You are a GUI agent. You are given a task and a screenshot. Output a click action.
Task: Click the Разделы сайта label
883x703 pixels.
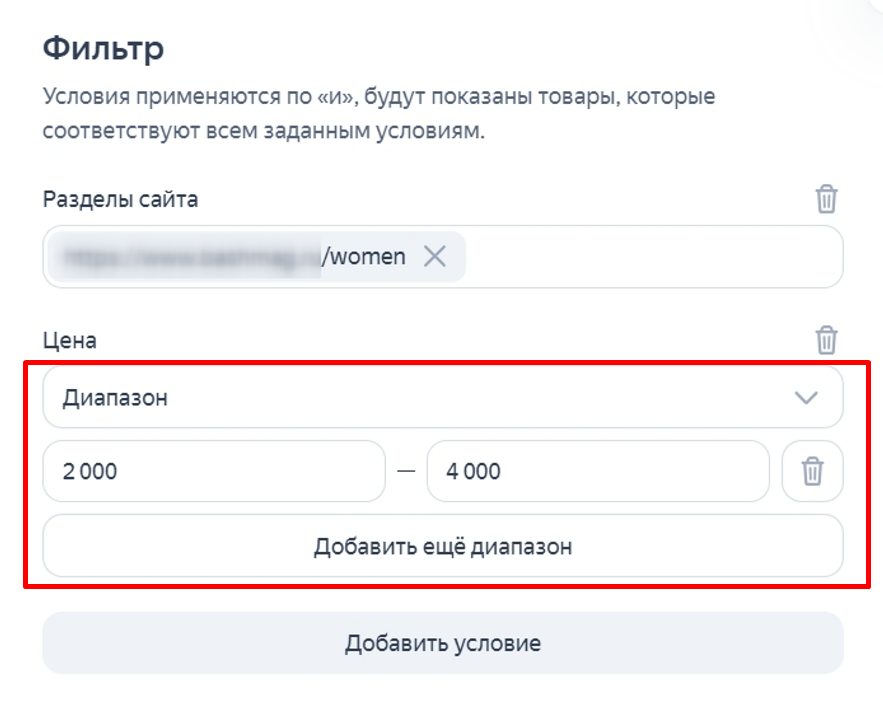click(120, 199)
